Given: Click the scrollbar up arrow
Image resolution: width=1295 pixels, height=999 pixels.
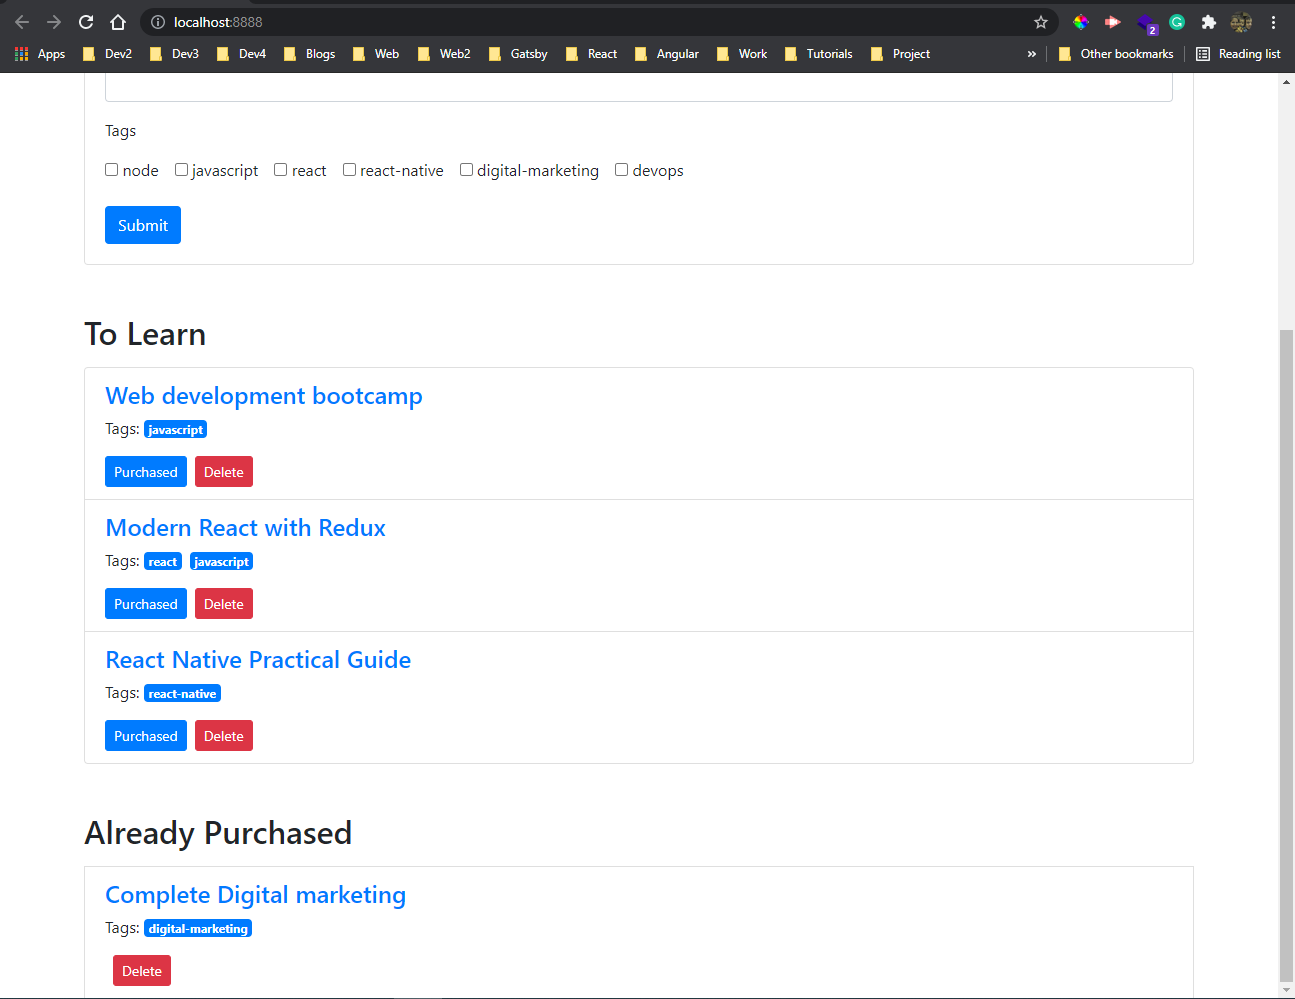Looking at the screenshot, I should [x=1287, y=81].
